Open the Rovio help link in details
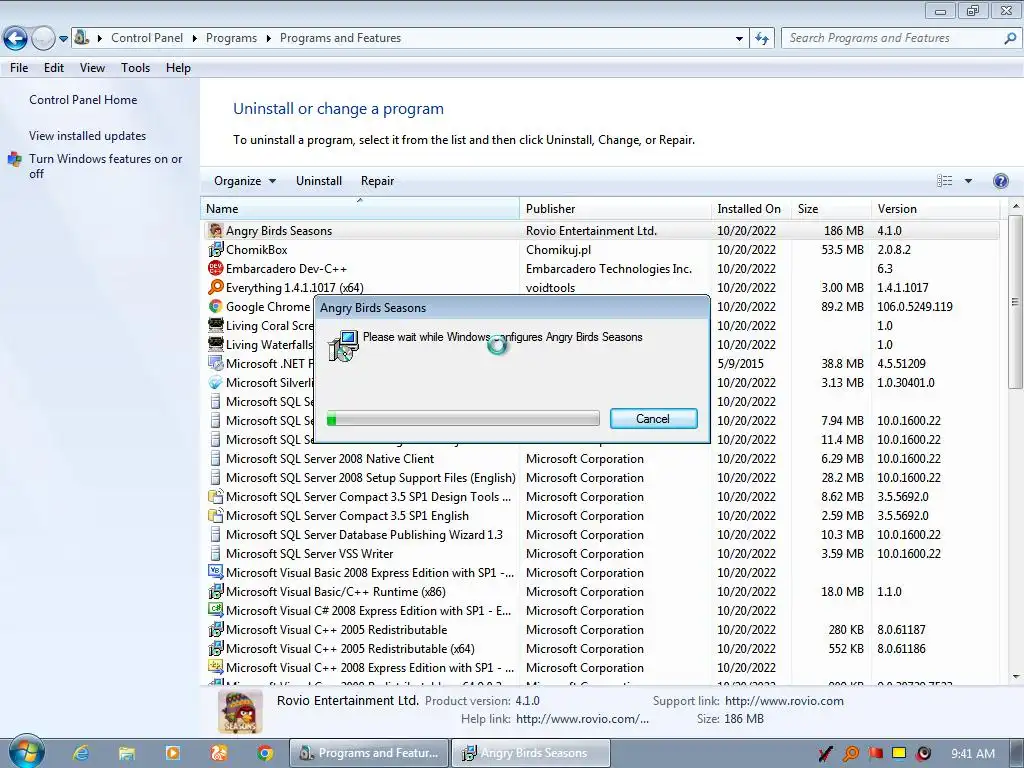The width and height of the screenshot is (1024, 768). click(583, 719)
